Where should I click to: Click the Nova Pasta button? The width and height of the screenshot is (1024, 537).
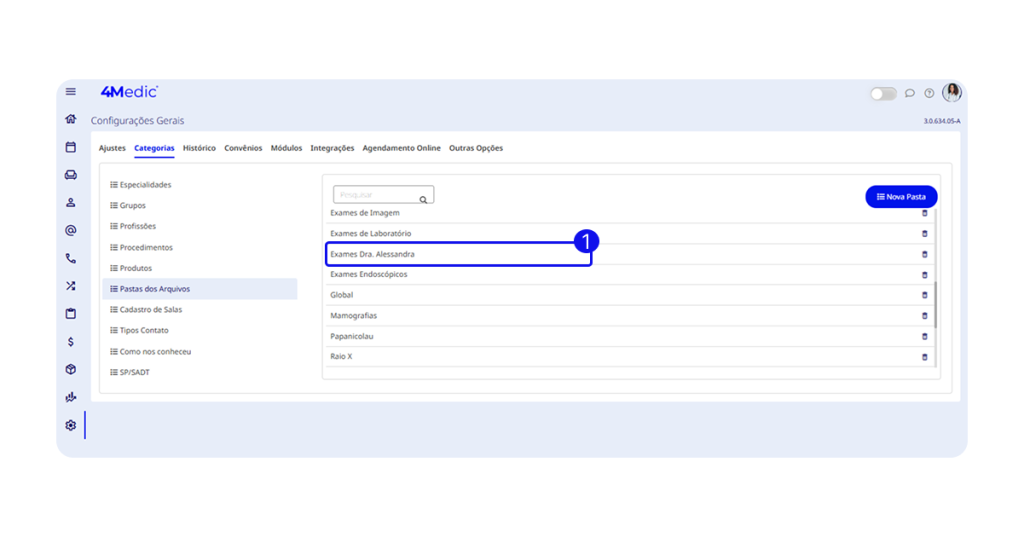(901, 197)
